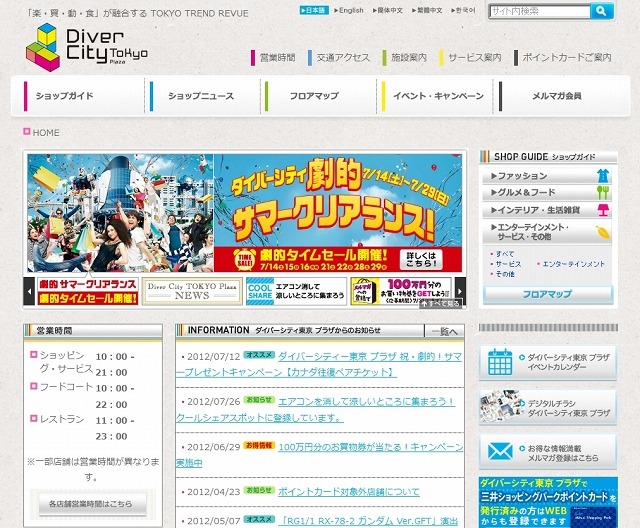The width and height of the screenshot is (640, 528).
Task: Expand the インテリア・生活雑貨 category
Action: tap(547, 210)
